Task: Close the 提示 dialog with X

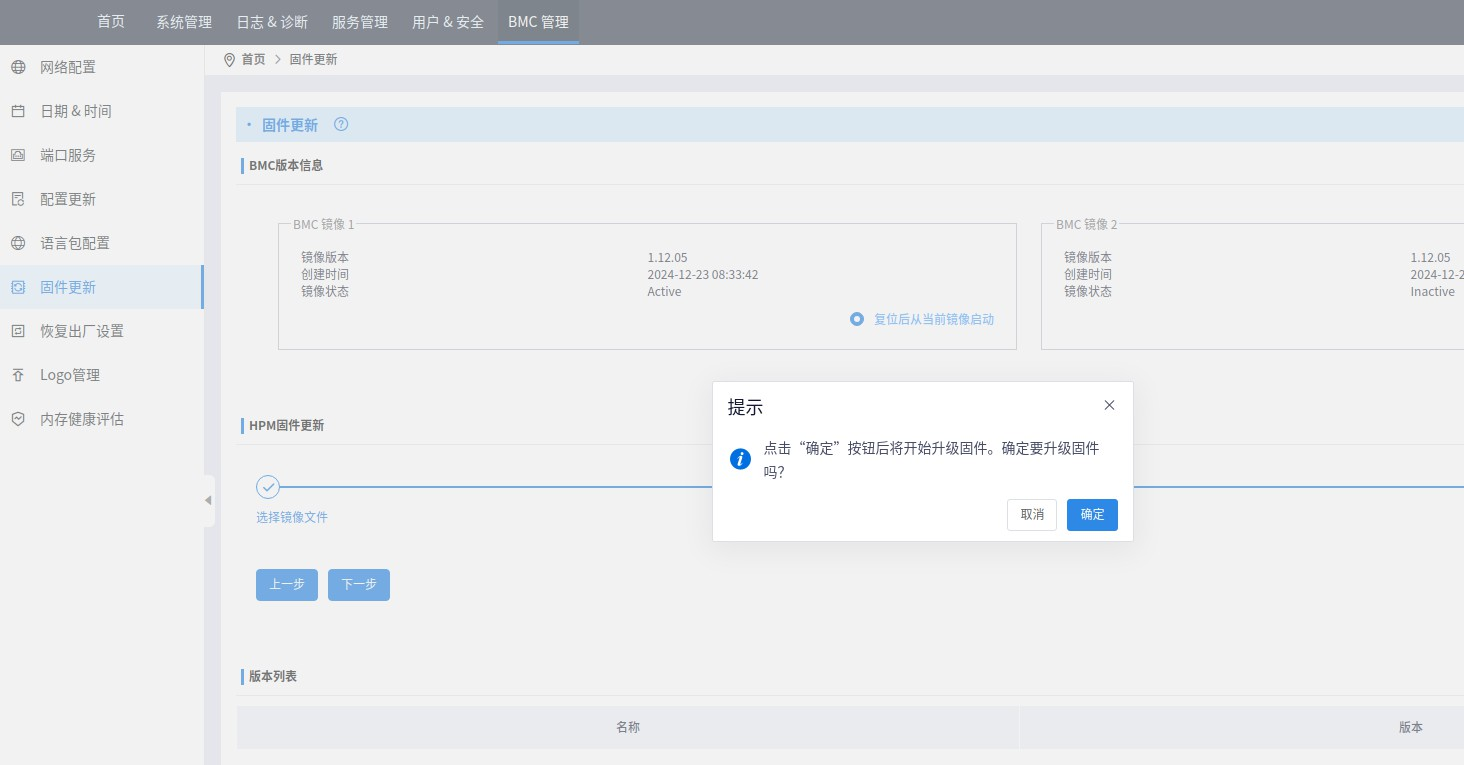Action: pos(1109,405)
